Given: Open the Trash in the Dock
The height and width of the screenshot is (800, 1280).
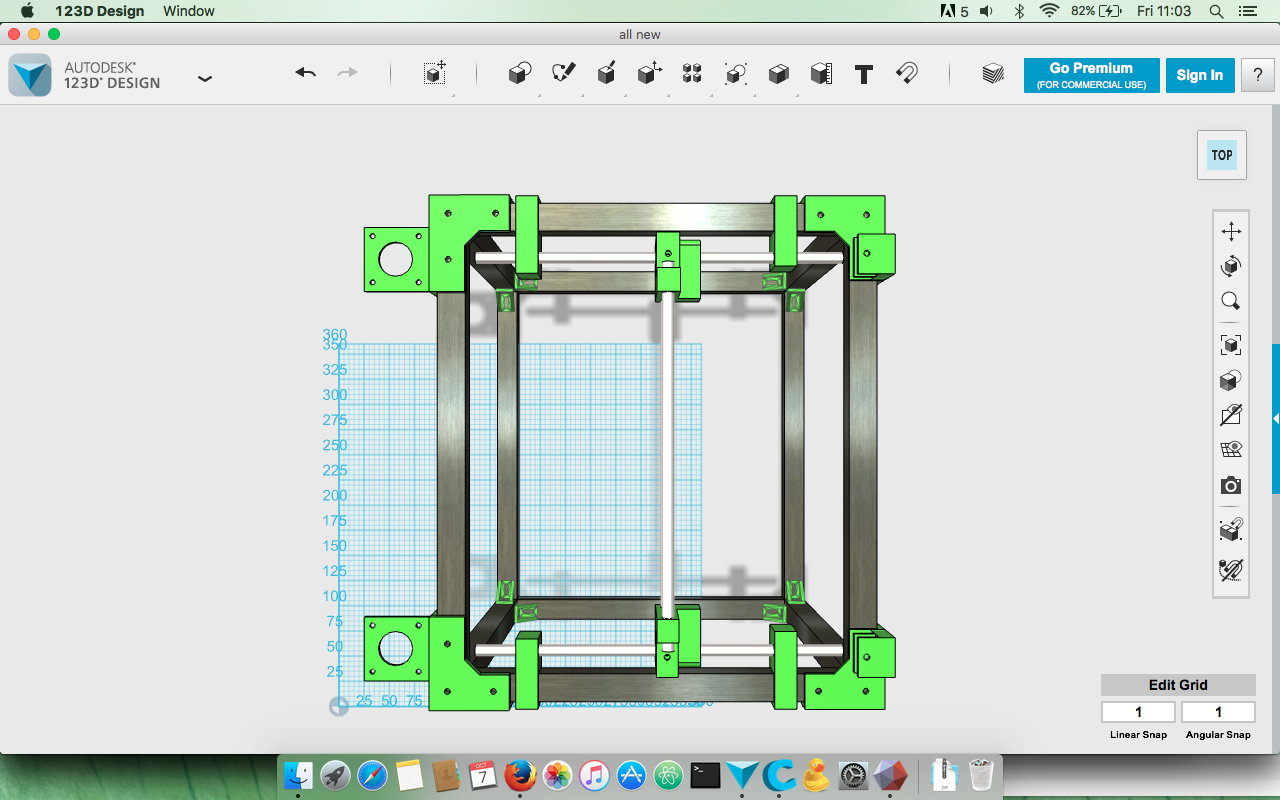Looking at the screenshot, I should pyautogui.click(x=982, y=774).
